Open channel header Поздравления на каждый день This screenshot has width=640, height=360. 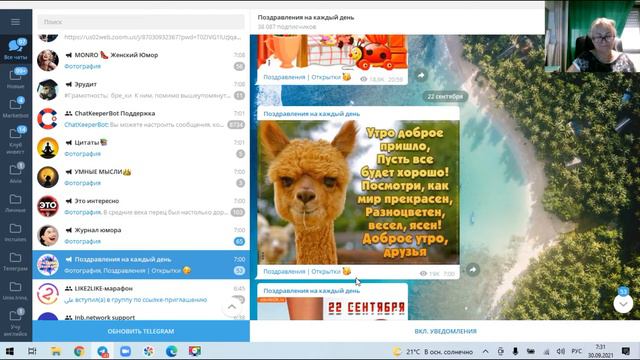coord(306,18)
